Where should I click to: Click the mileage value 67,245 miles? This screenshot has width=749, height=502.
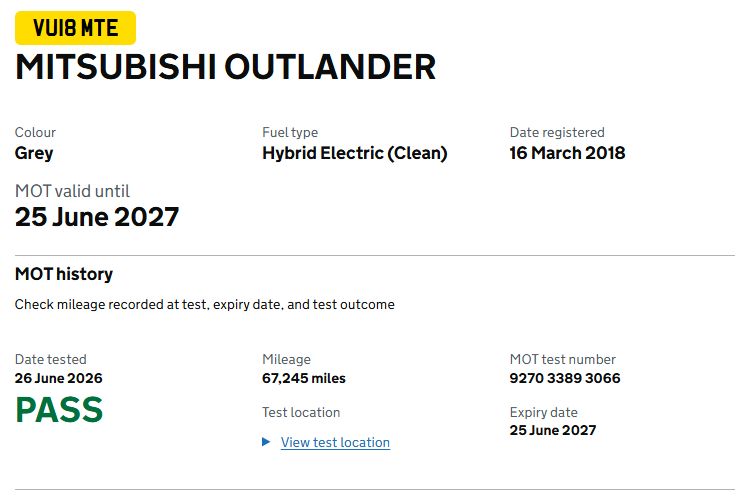click(303, 378)
